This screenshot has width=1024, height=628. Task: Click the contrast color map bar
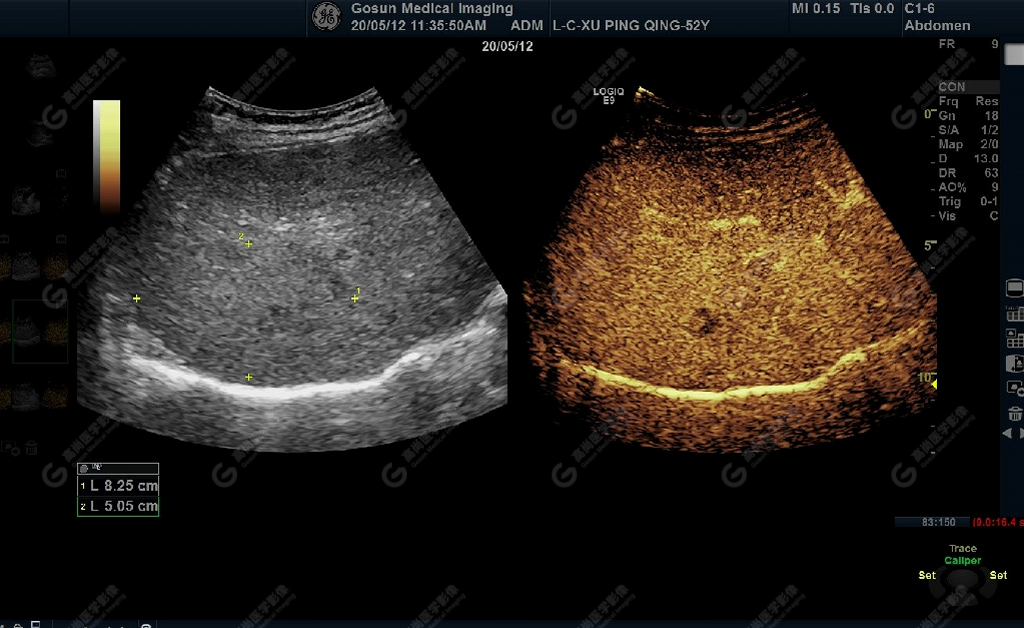107,156
